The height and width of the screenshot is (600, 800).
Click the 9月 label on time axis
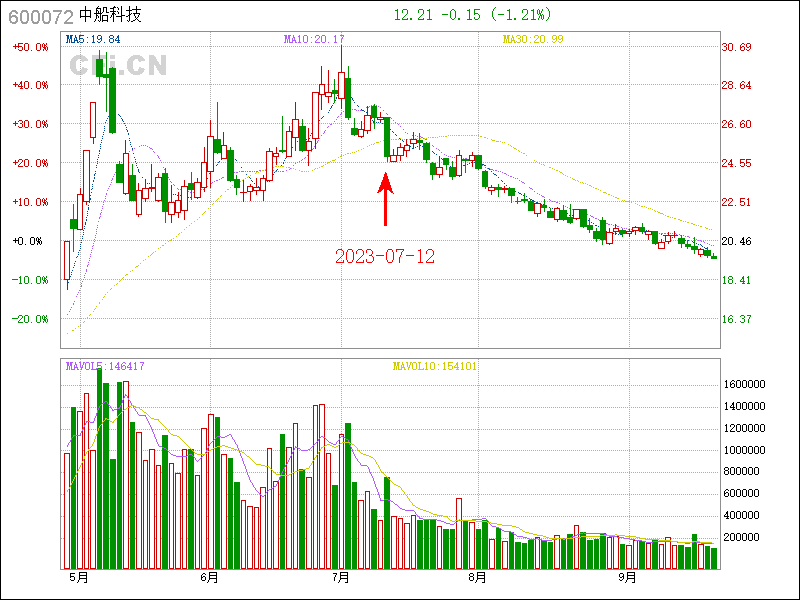(x=627, y=578)
